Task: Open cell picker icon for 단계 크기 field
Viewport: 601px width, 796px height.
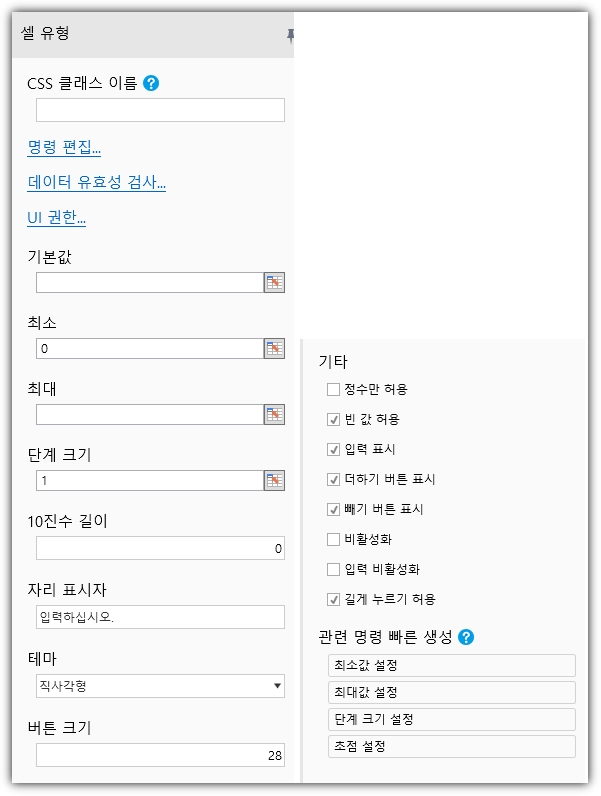Action: tap(274, 481)
